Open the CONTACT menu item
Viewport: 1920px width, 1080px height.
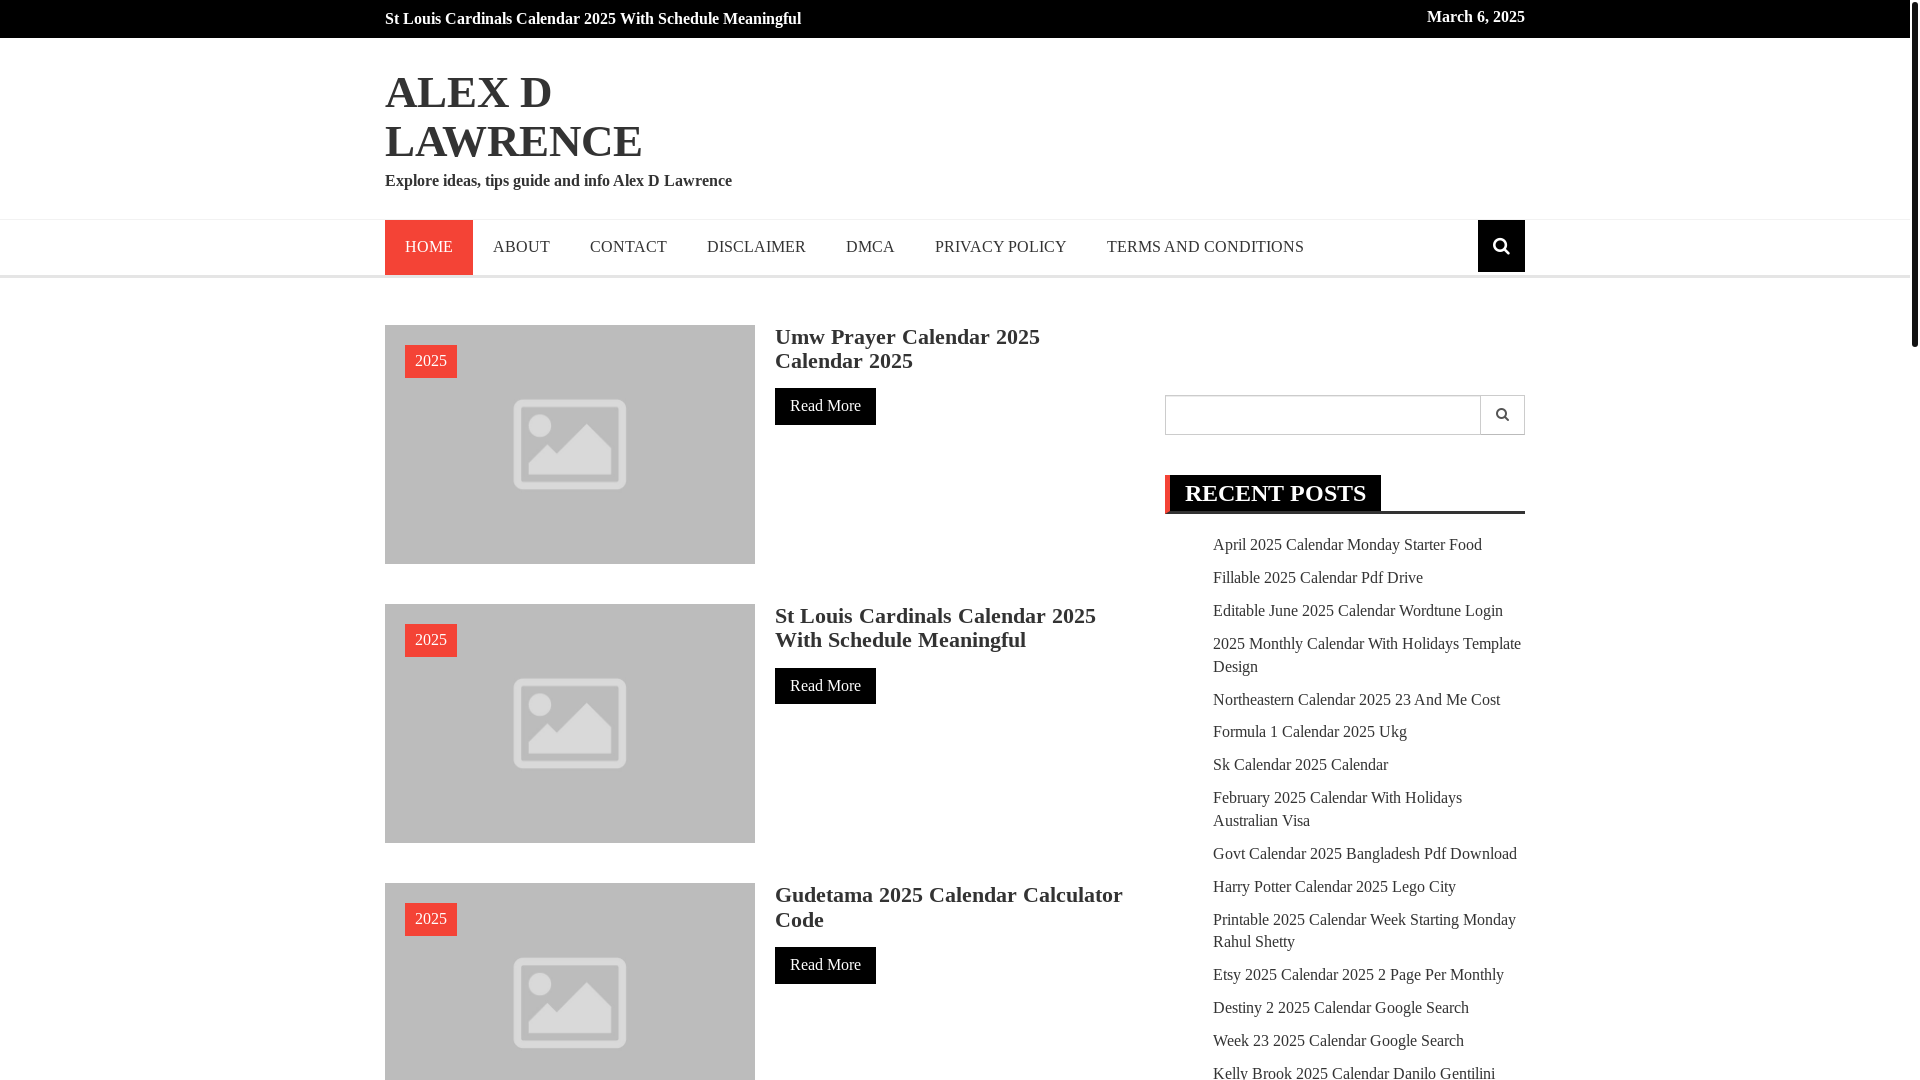[x=628, y=247]
